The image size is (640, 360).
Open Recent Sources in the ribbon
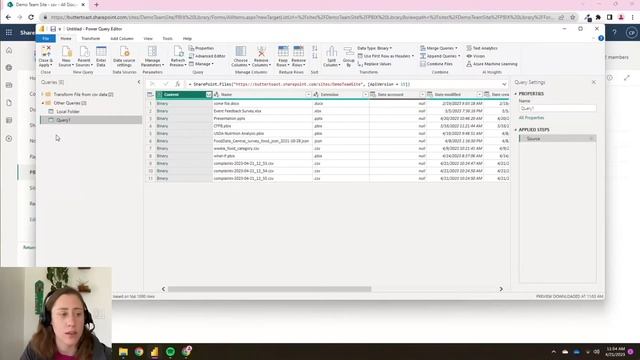(x=84, y=56)
